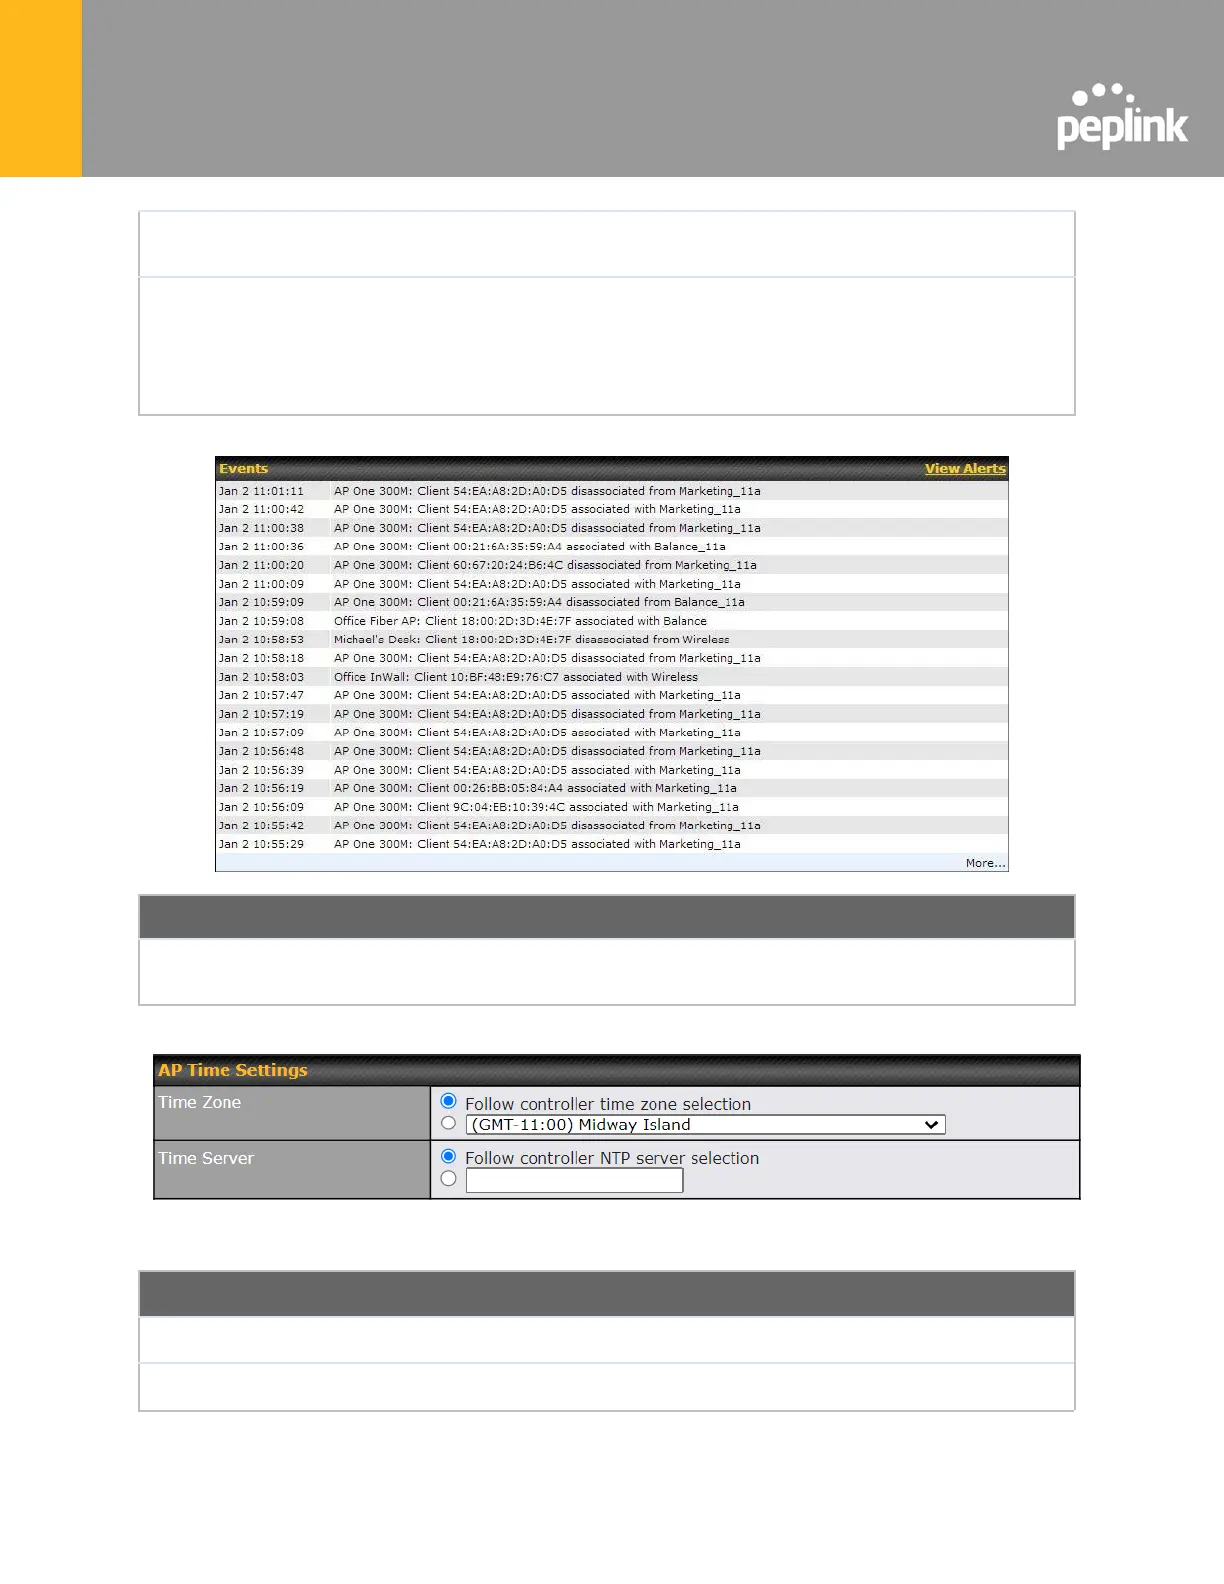Click More... at the bottom of Events

point(985,863)
